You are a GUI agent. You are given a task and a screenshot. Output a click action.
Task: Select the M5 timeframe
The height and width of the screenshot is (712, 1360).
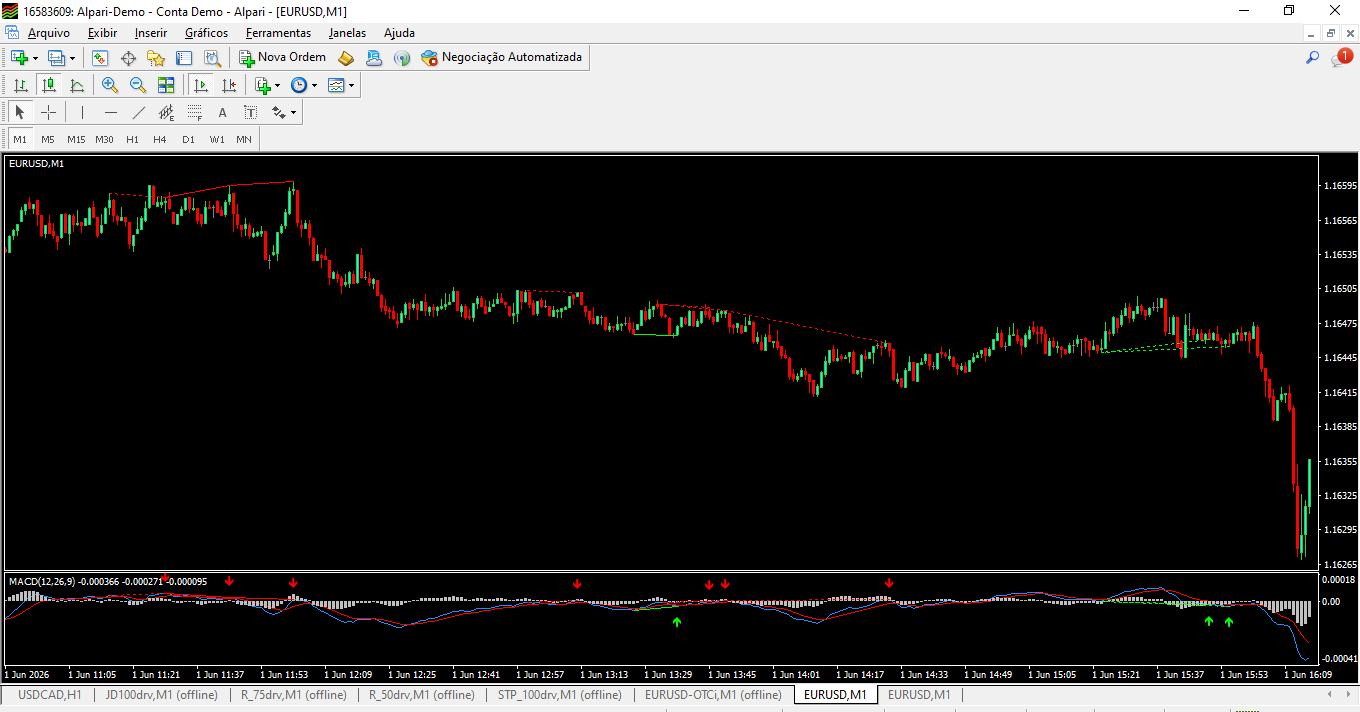pos(48,139)
